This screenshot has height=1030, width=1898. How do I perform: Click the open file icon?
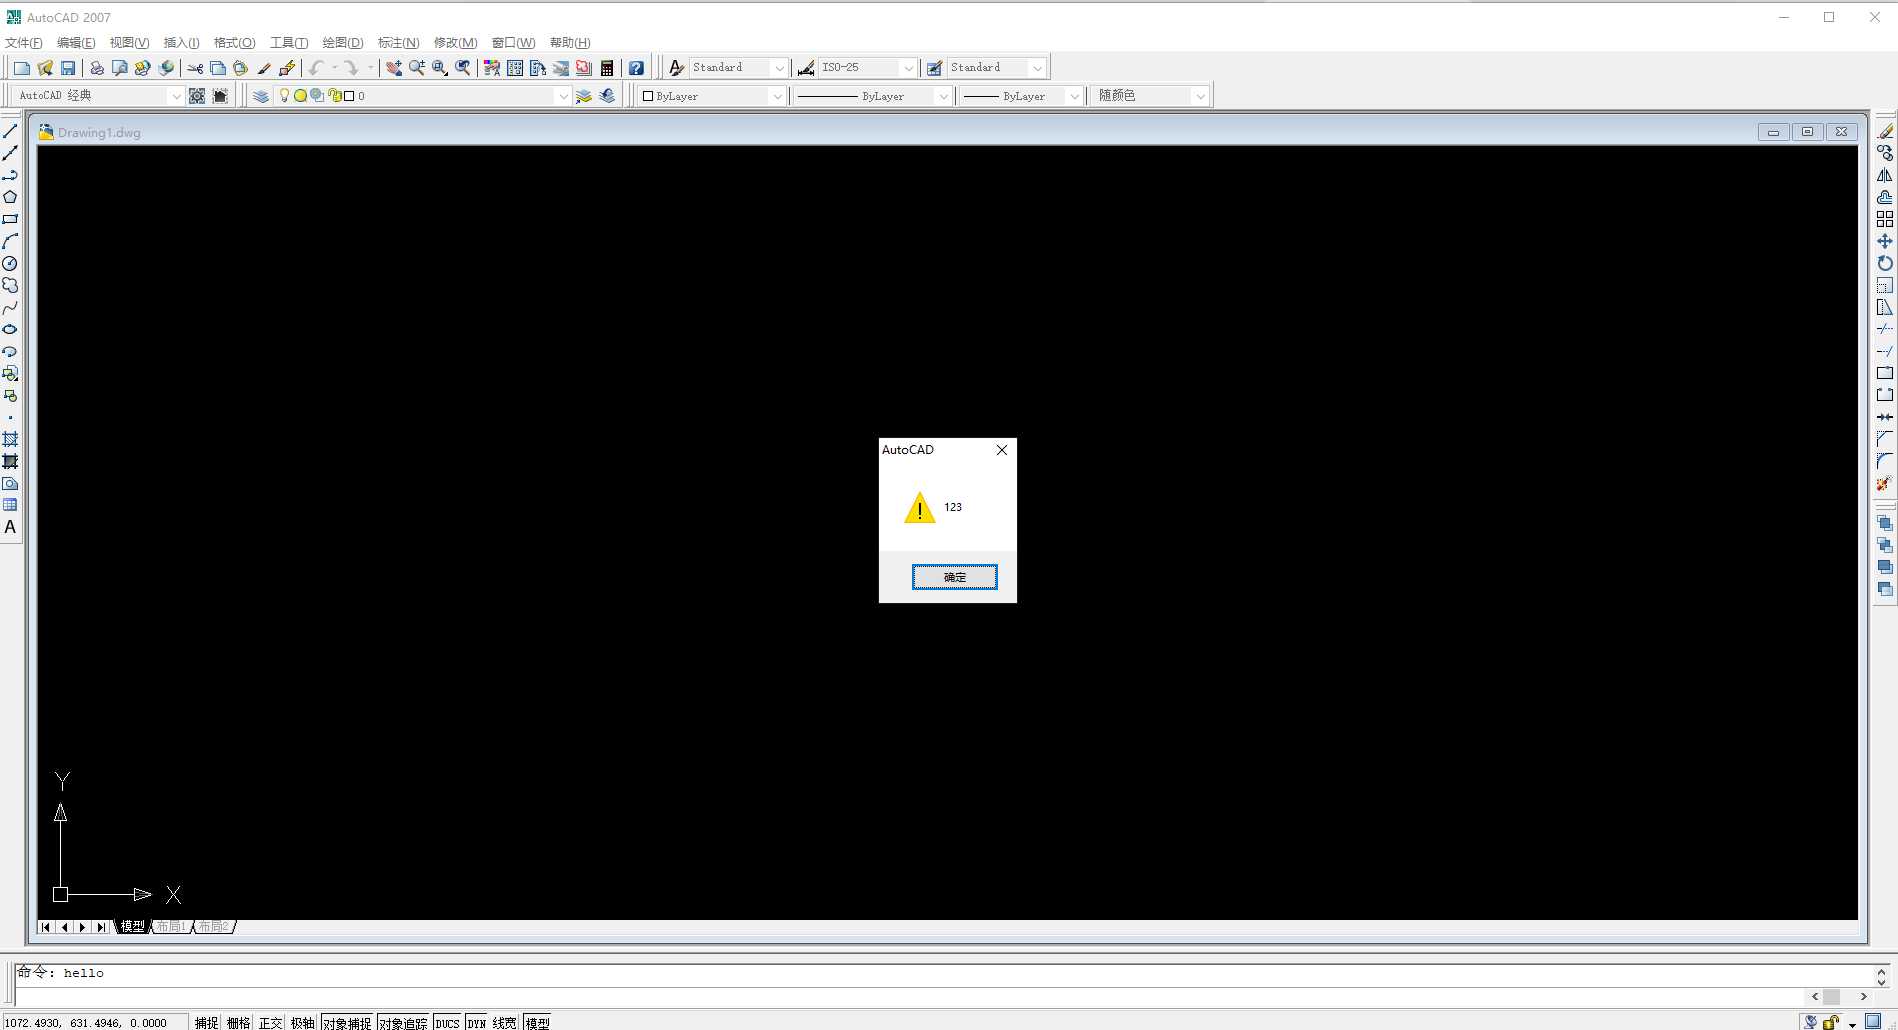(x=45, y=68)
